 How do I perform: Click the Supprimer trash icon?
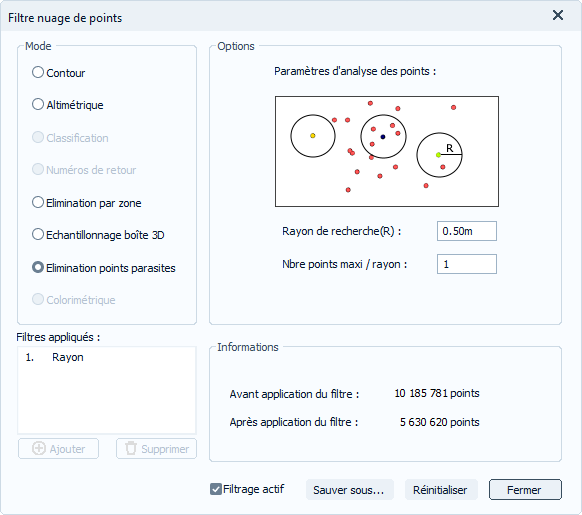131,449
